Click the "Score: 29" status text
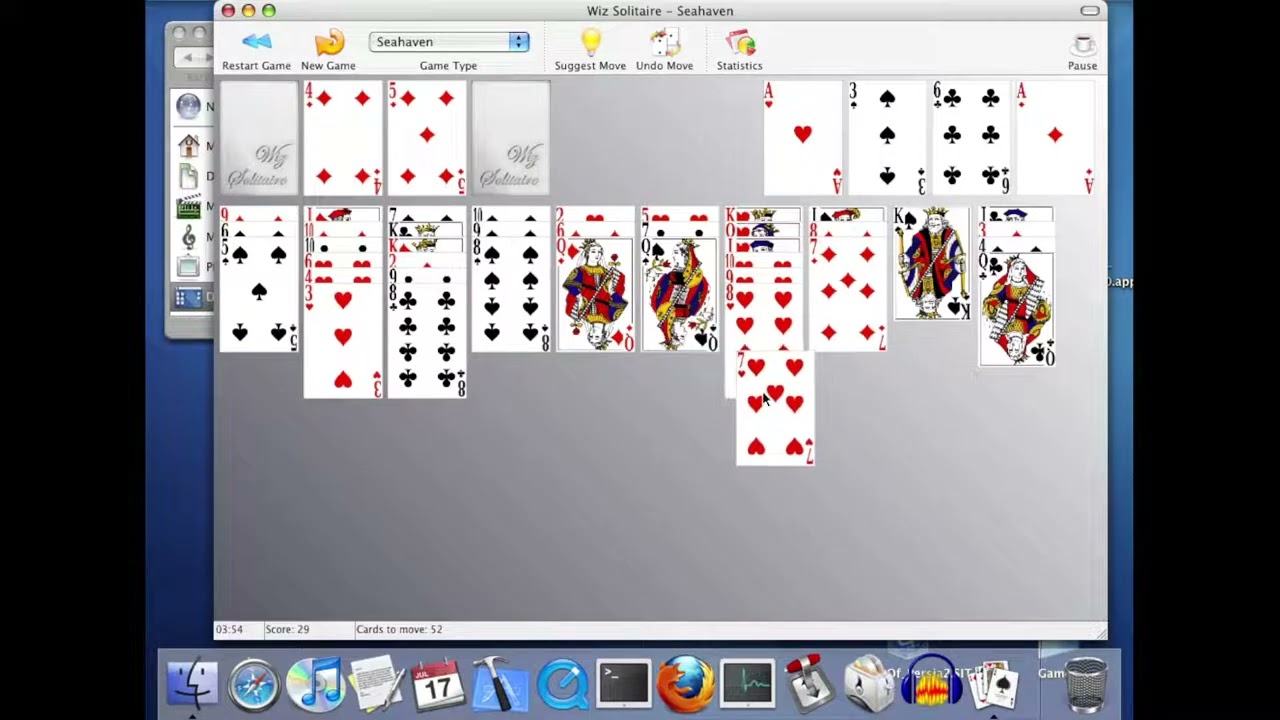The image size is (1280, 720). (287, 629)
